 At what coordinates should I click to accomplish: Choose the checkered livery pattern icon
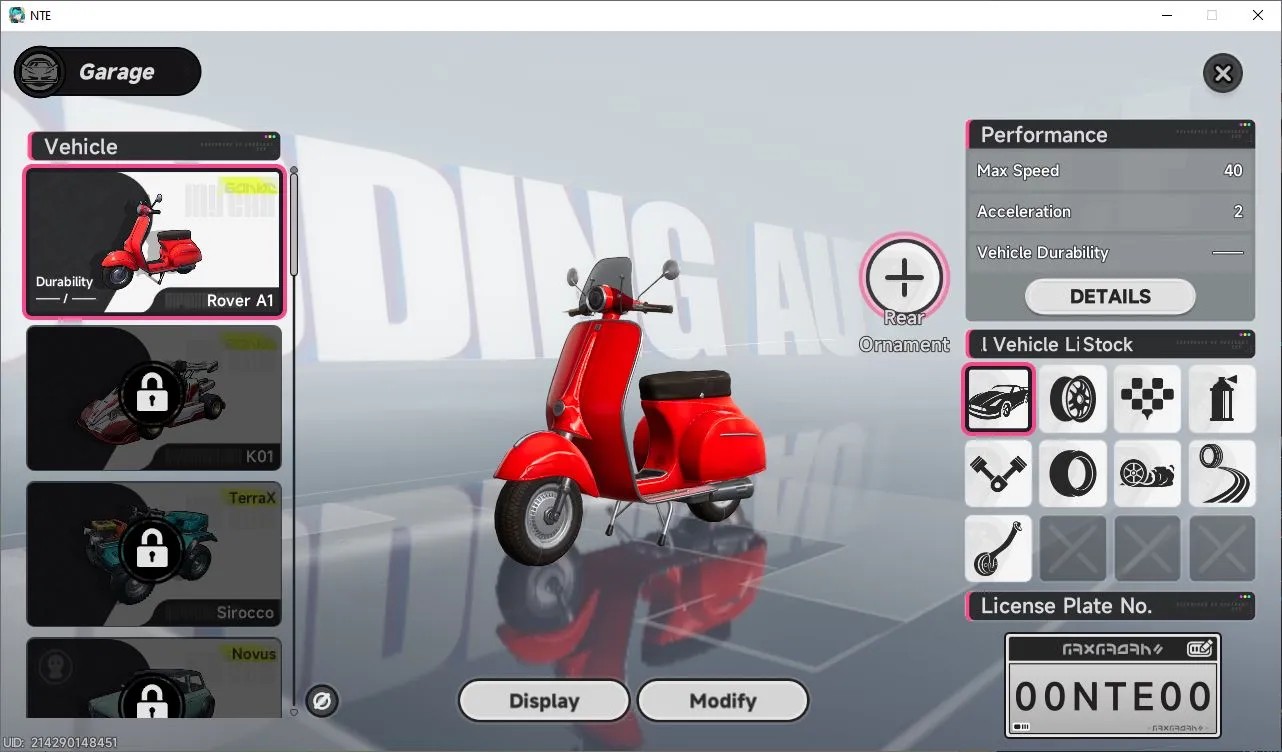click(x=1148, y=399)
